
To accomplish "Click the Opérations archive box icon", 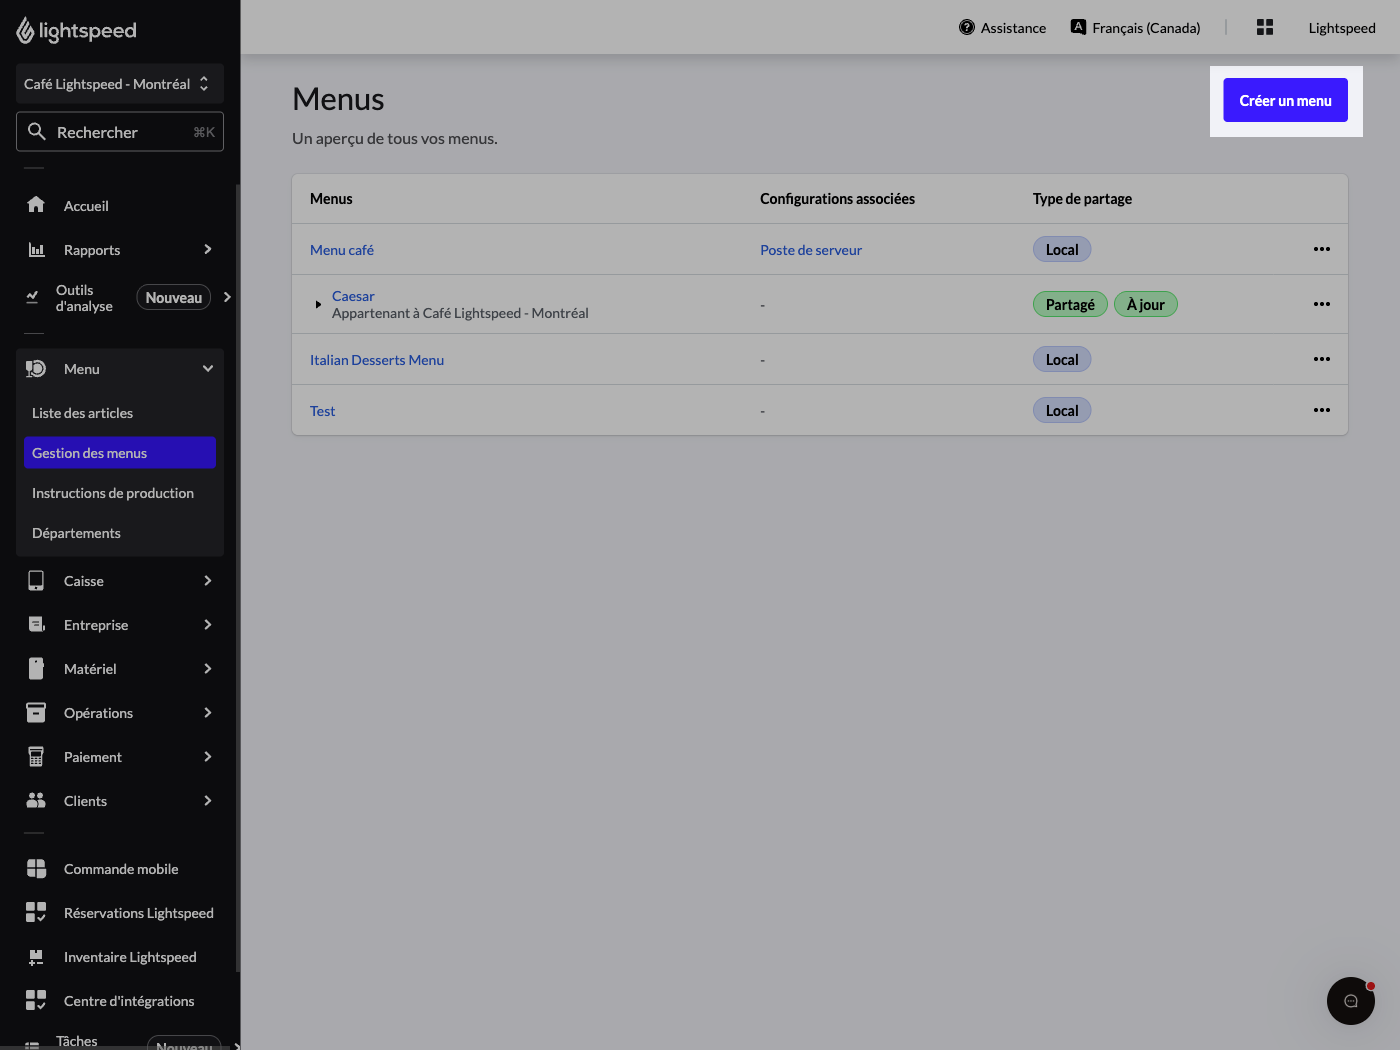I will point(36,713).
